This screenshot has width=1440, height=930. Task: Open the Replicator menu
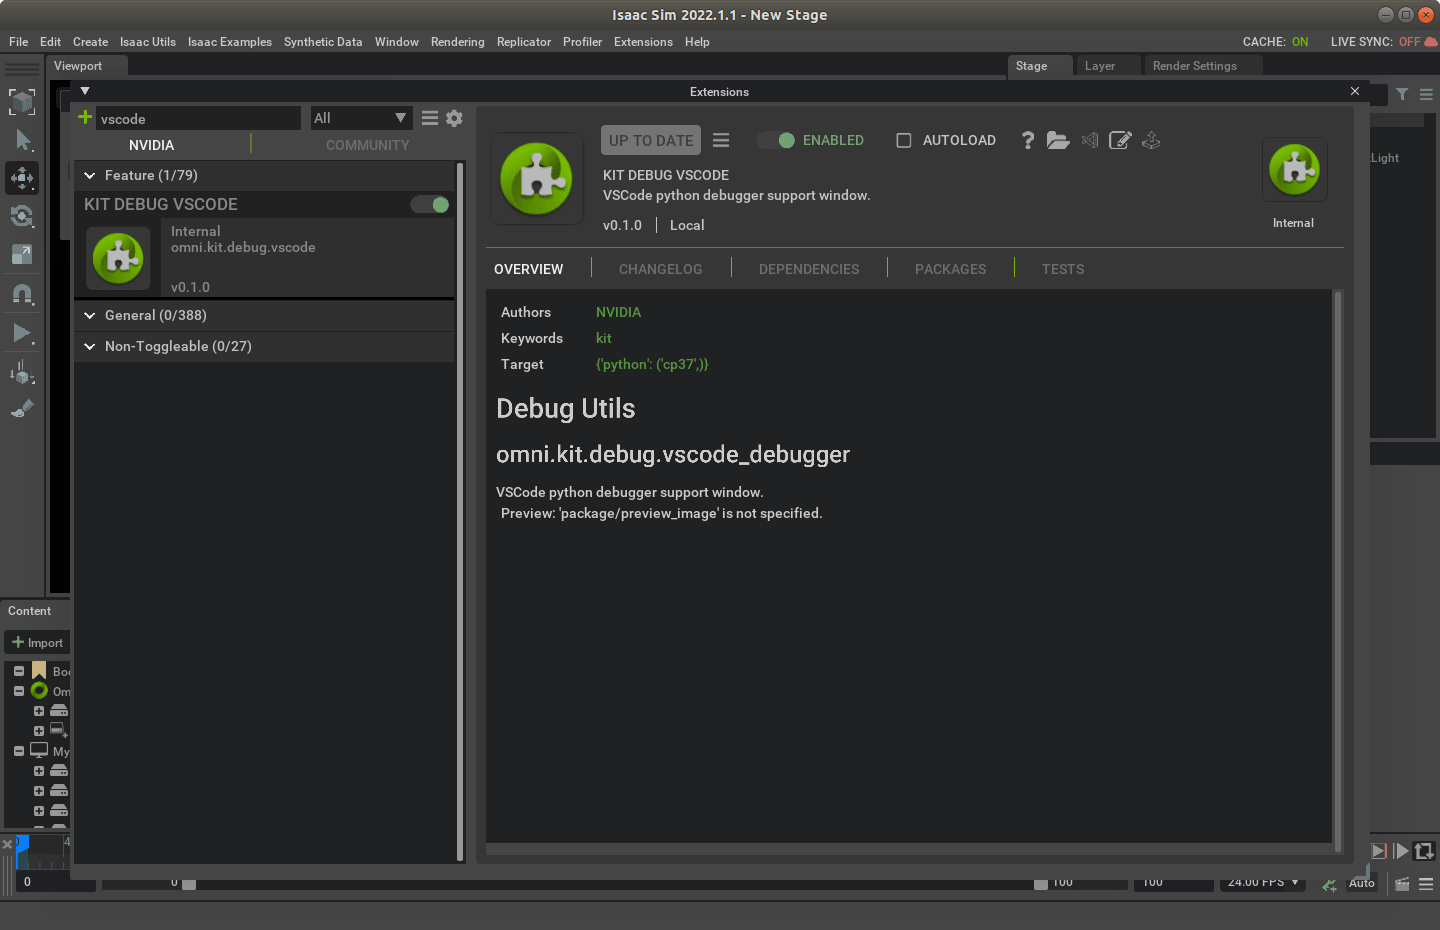click(x=524, y=42)
